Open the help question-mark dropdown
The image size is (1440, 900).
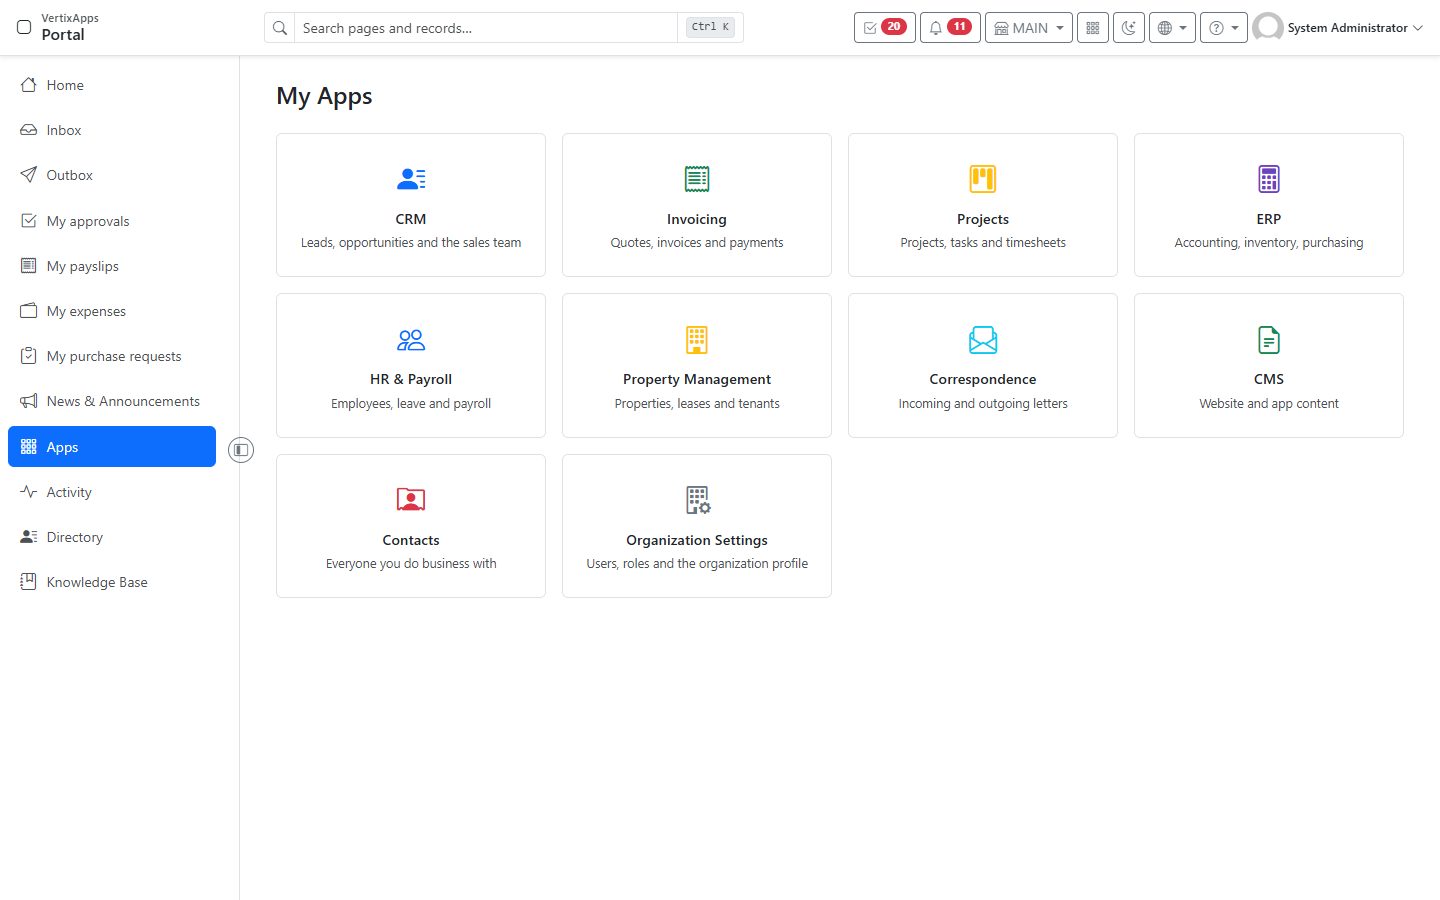(x=1224, y=28)
